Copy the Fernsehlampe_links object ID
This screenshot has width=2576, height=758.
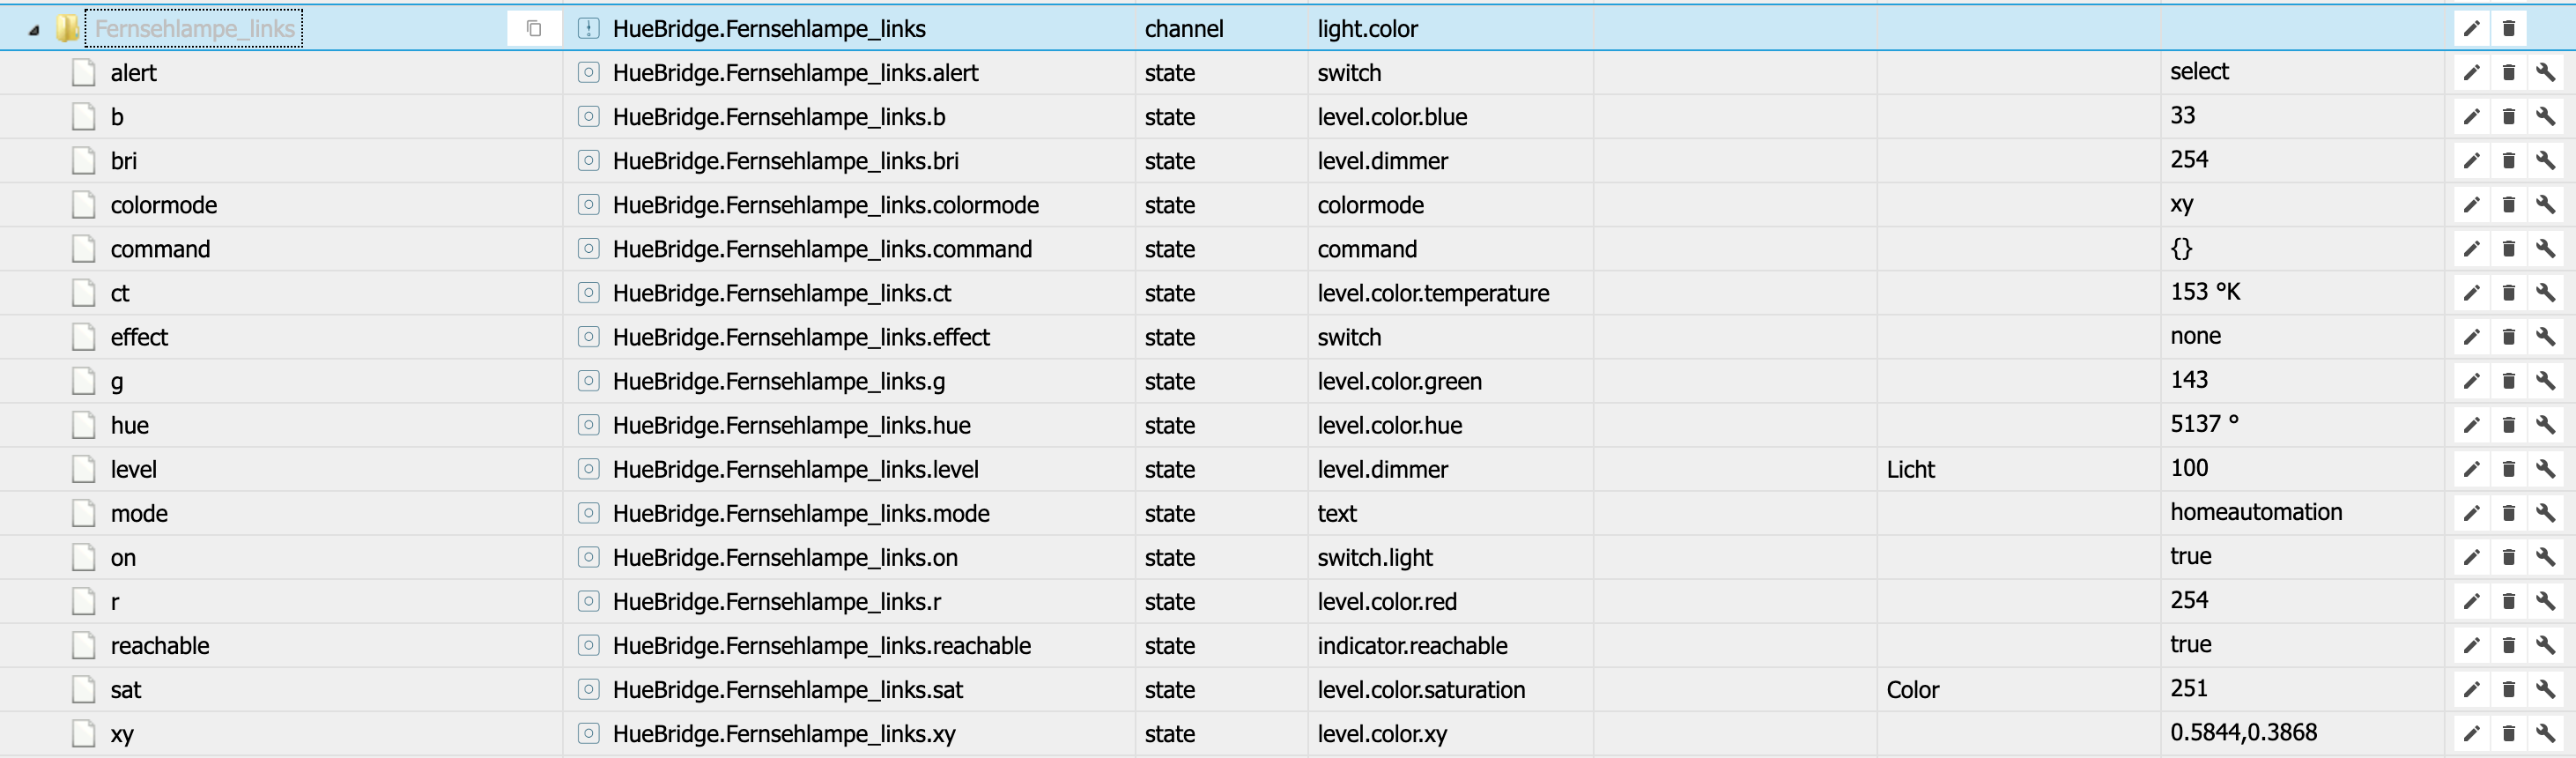pos(534,29)
